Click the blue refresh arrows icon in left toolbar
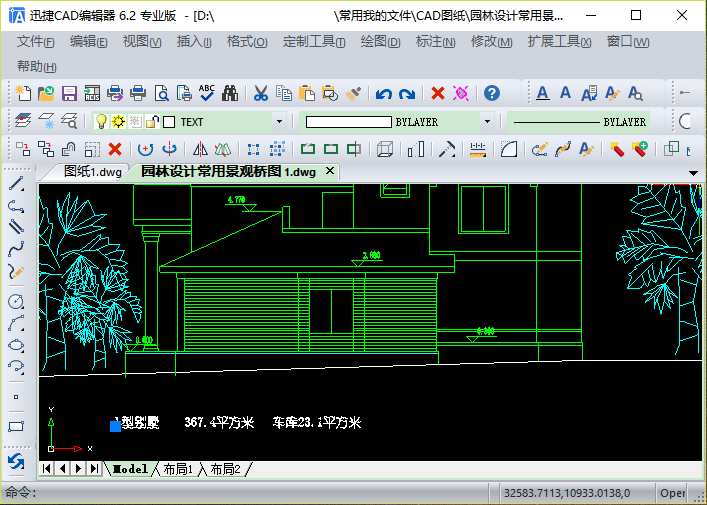The image size is (707, 505). pos(16,461)
